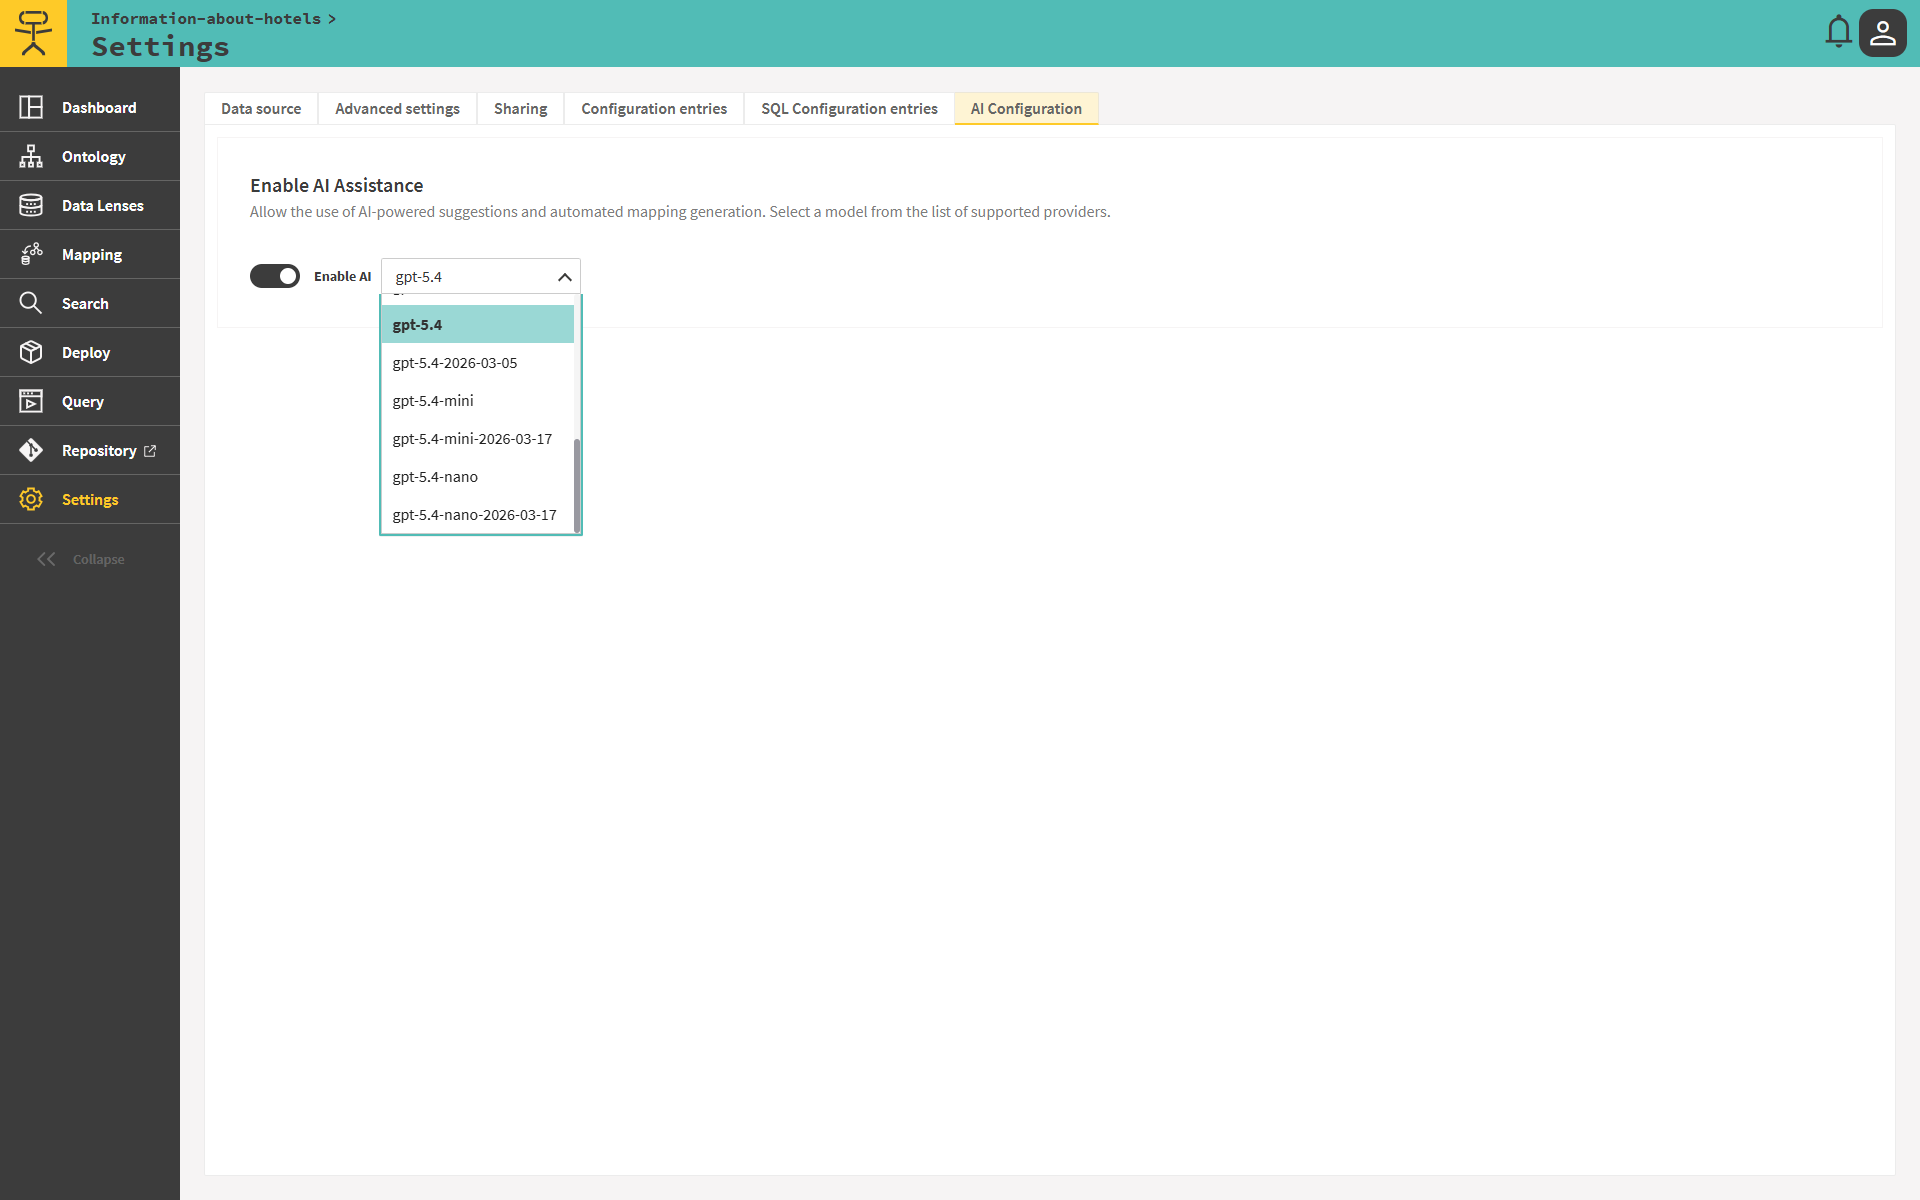This screenshot has height=1200, width=1920.
Task: Click the Repository git icon
Action: (31, 450)
